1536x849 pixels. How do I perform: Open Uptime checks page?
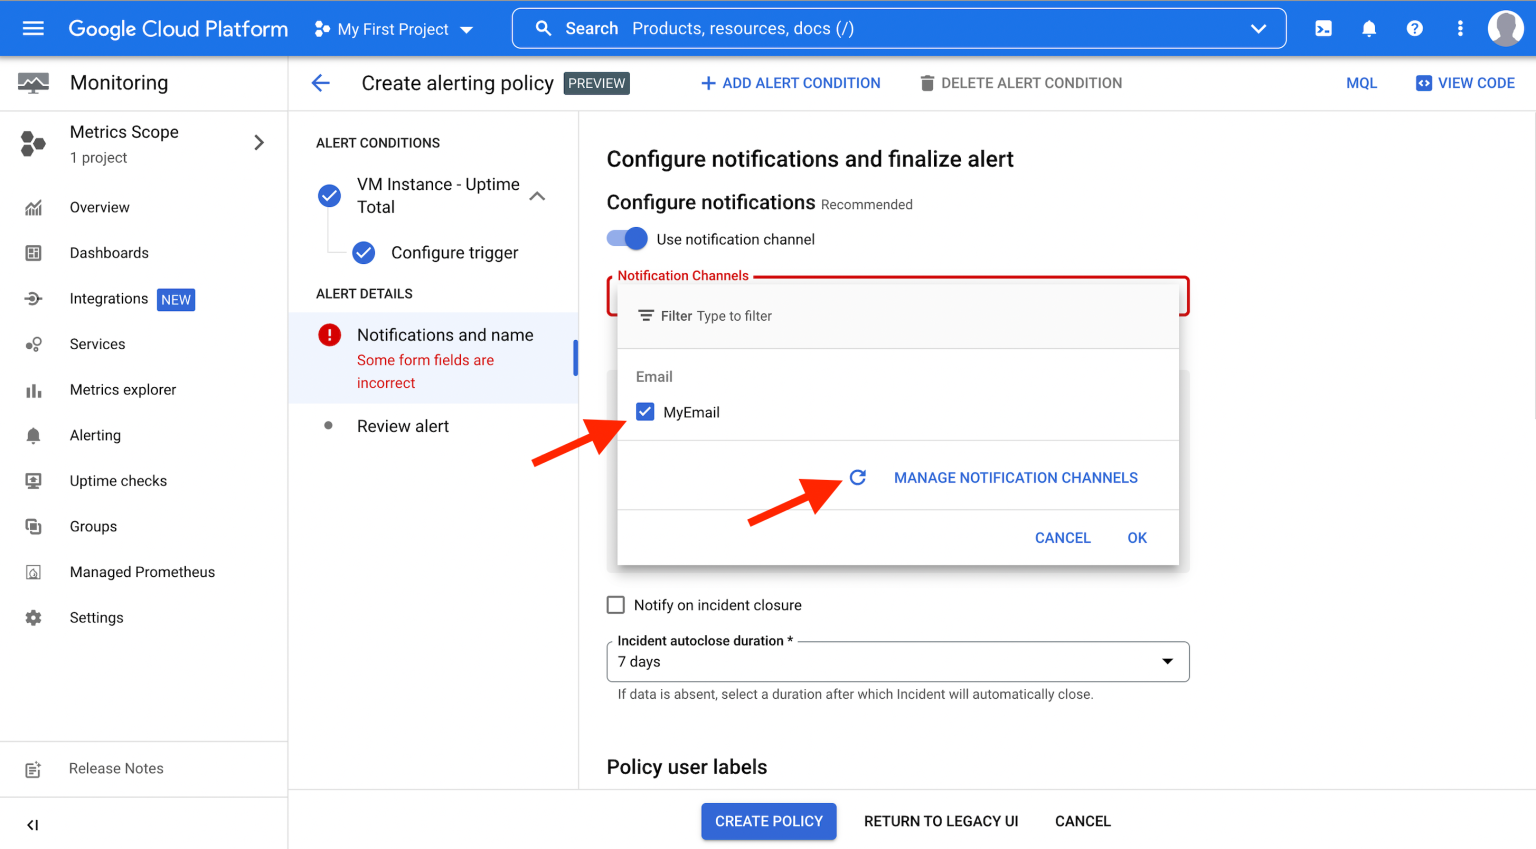118,481
